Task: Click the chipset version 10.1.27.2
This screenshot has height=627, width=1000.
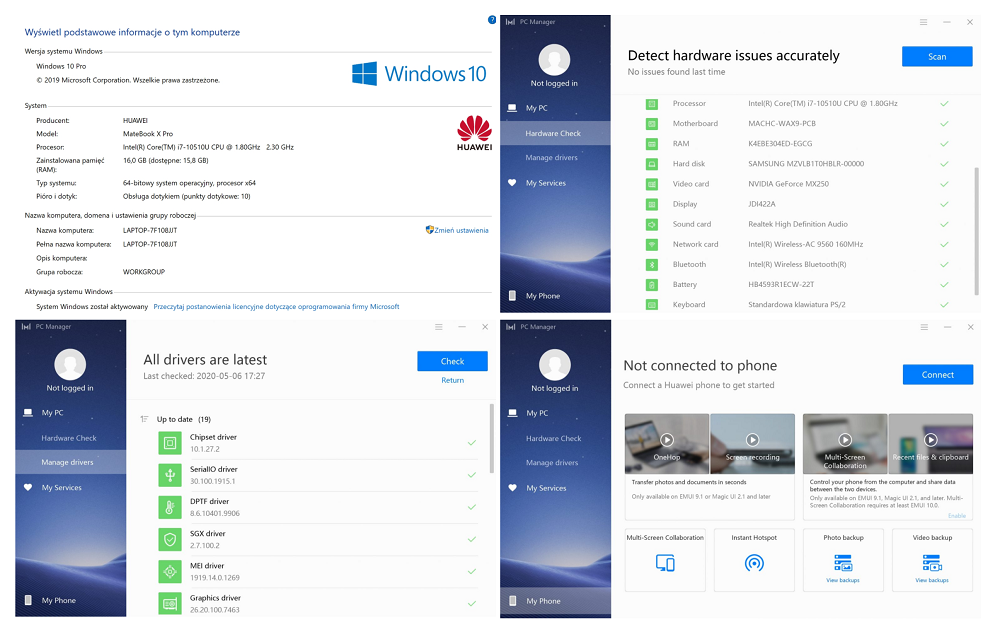Action: [205, 449]
